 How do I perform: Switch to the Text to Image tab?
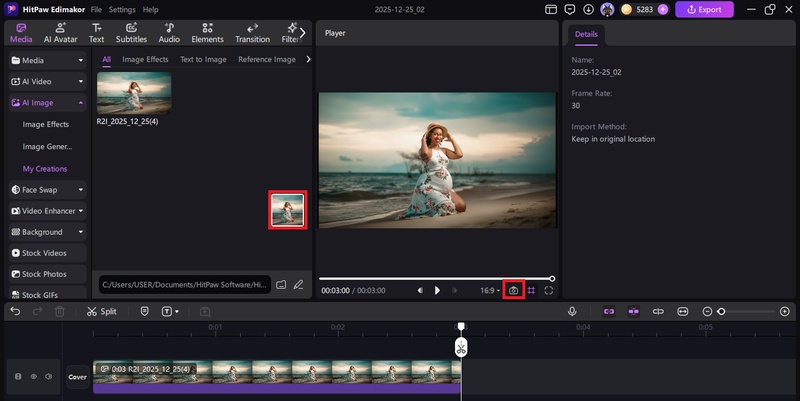click(203, 59)
